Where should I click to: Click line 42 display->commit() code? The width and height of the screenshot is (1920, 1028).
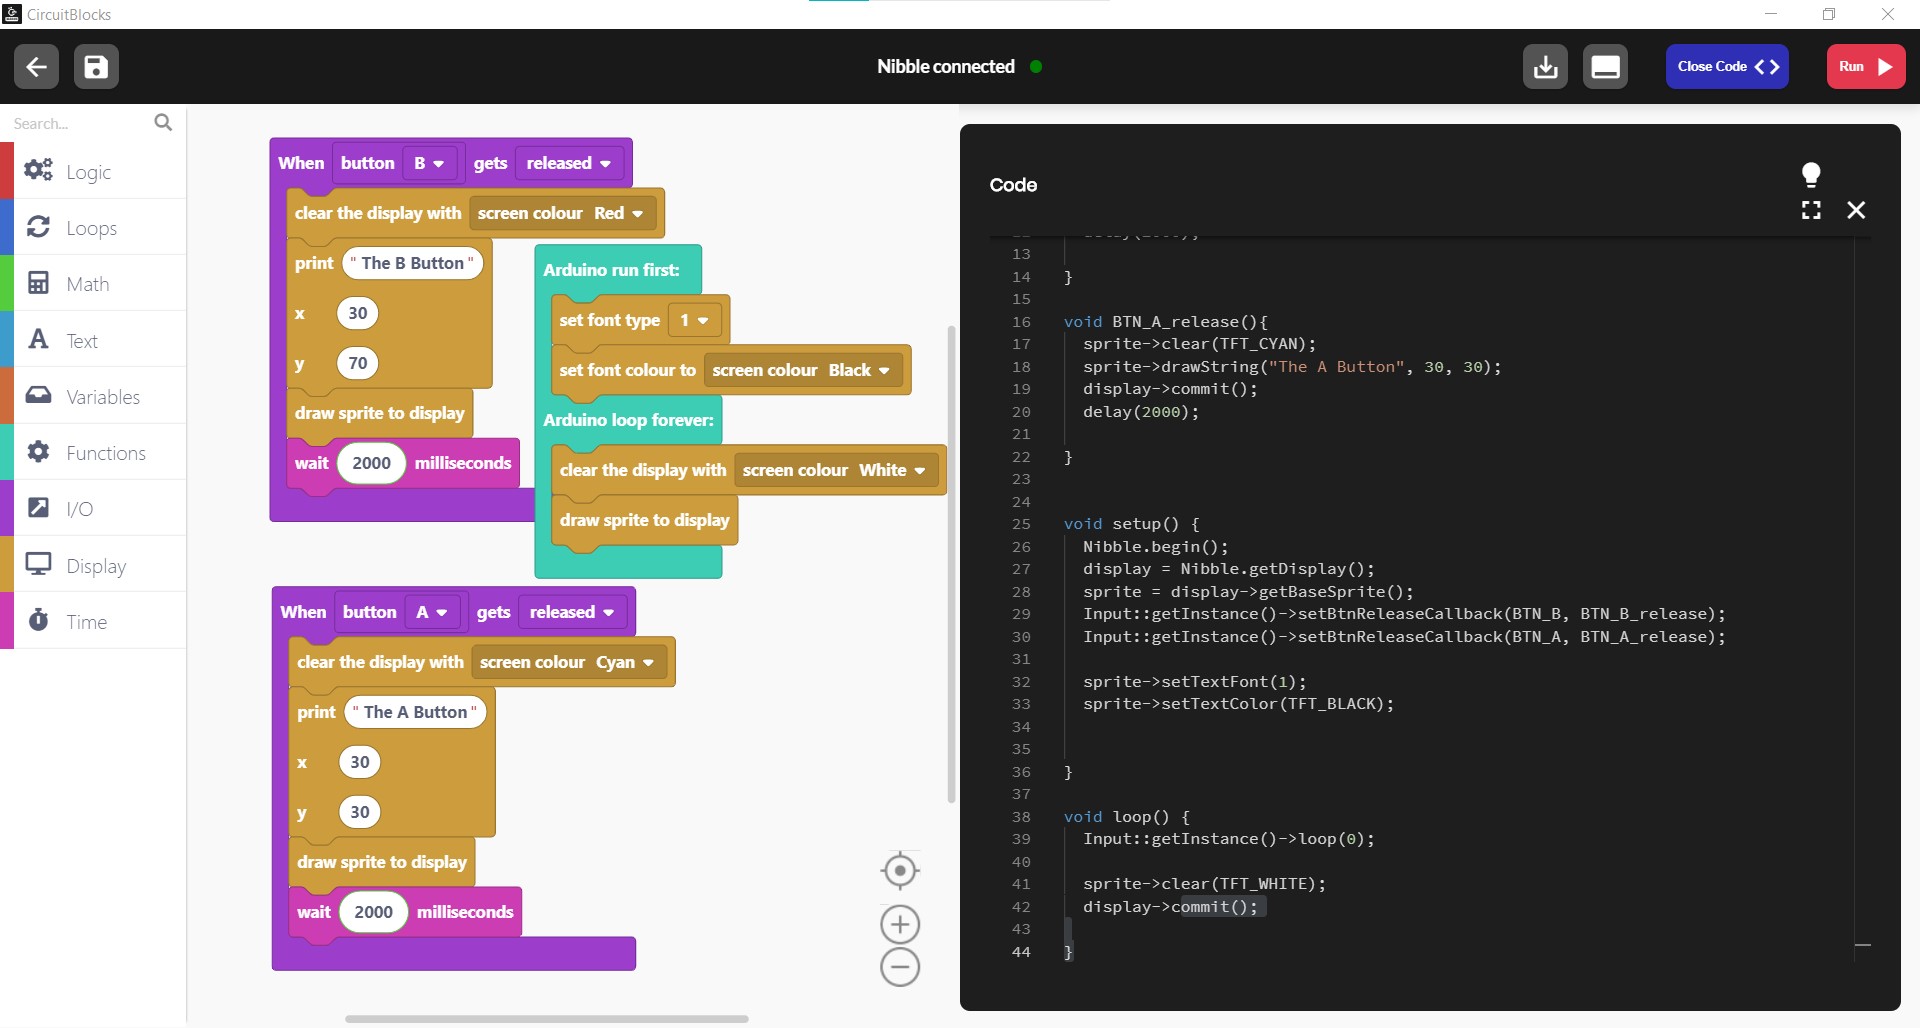pos(1170,907)
